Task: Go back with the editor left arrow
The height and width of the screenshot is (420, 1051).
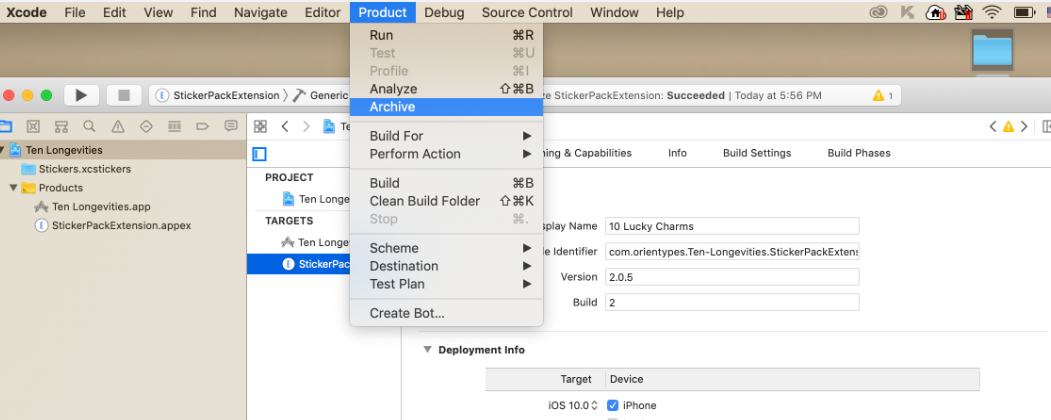Action: click(285, 127)
